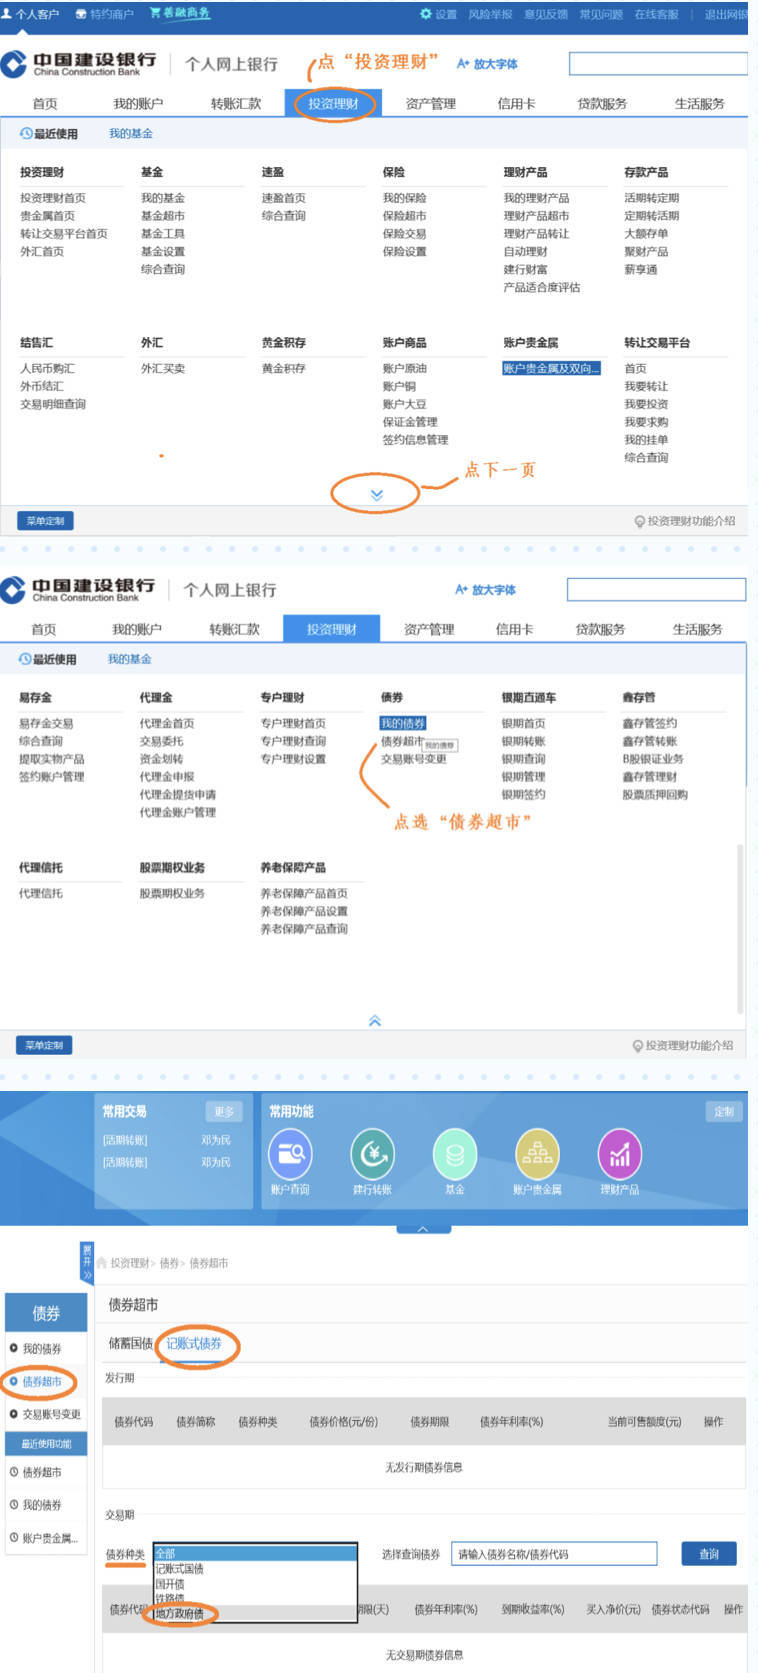Launch the 跨行转账 circular icon
The image size is (758, 1673).
tap(372, 1154)
